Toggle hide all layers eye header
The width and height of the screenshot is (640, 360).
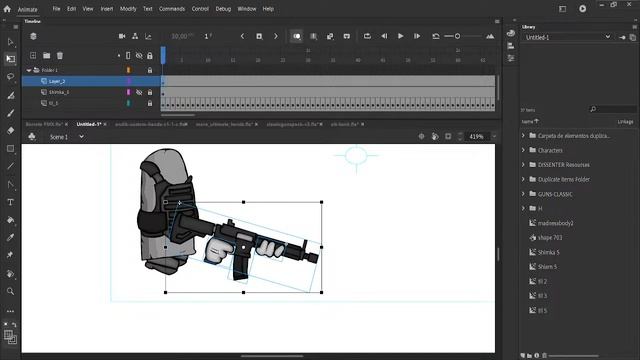pyautogui.click(x=139, y=56)
